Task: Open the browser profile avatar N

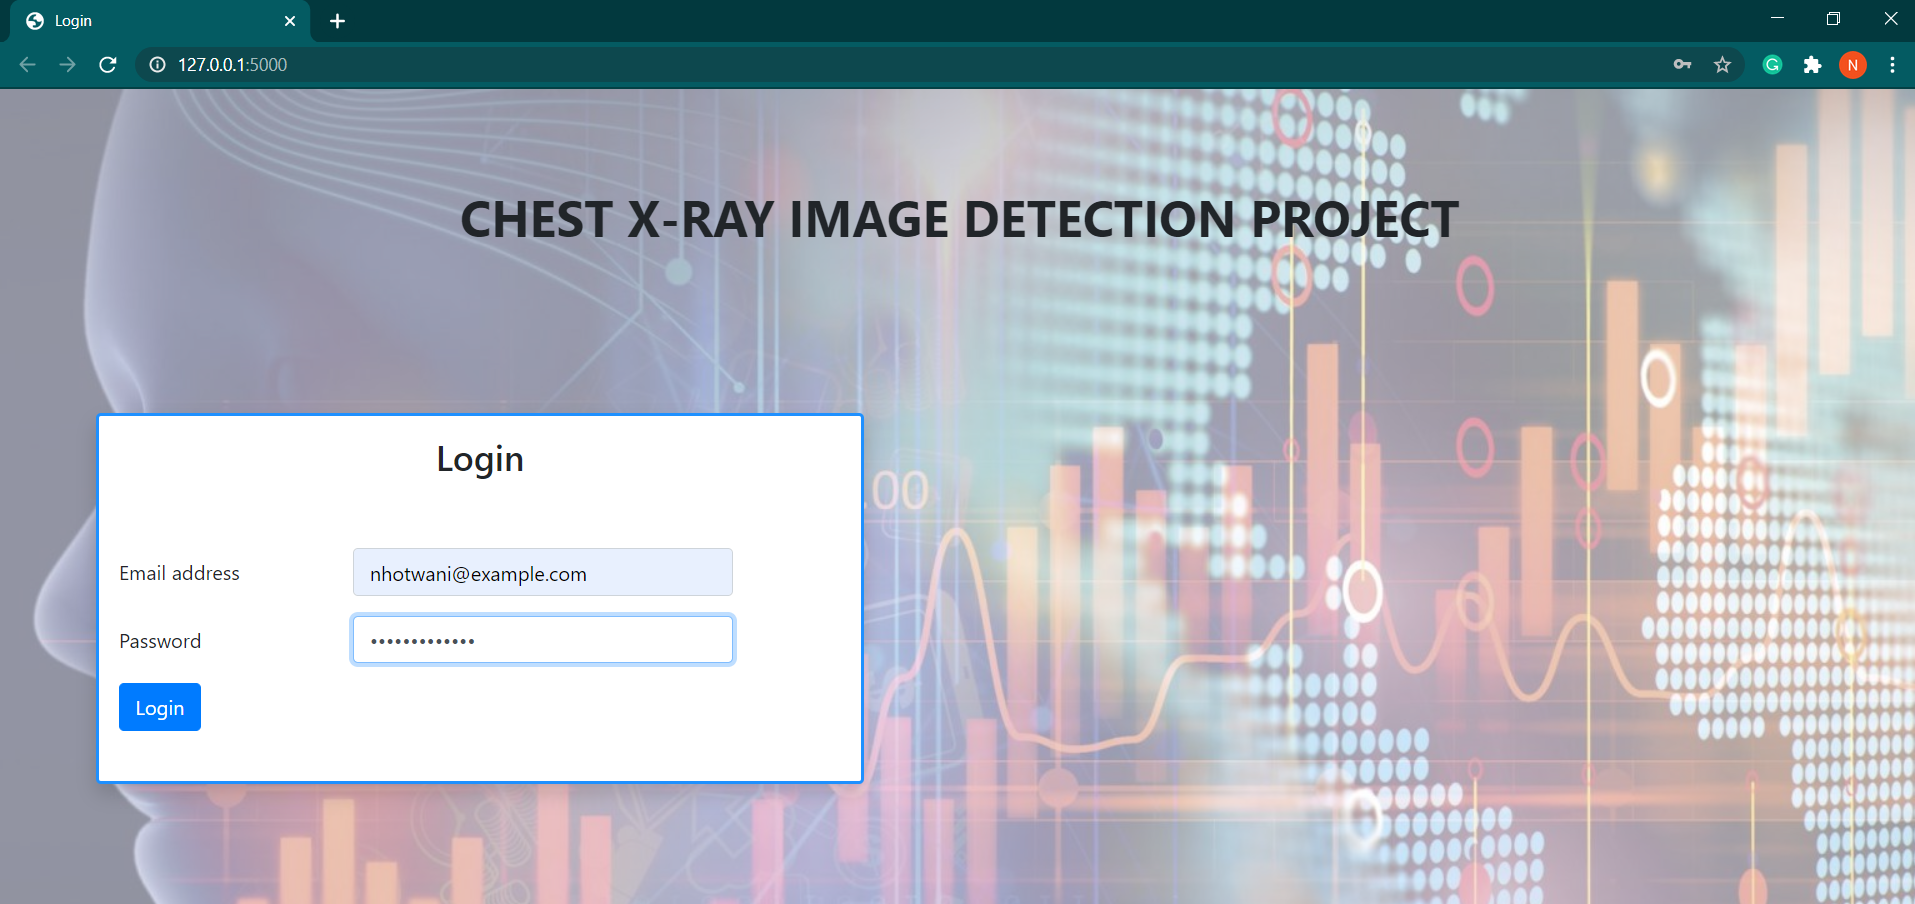Action: [1853, 64]
